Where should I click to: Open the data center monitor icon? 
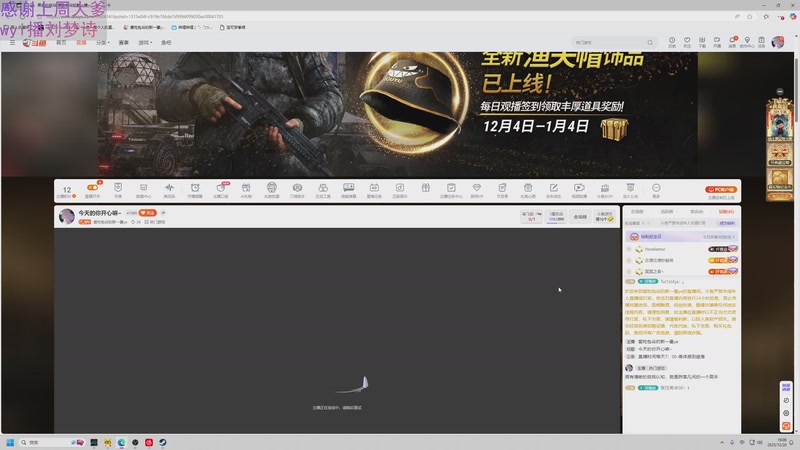tap(143, 188)
